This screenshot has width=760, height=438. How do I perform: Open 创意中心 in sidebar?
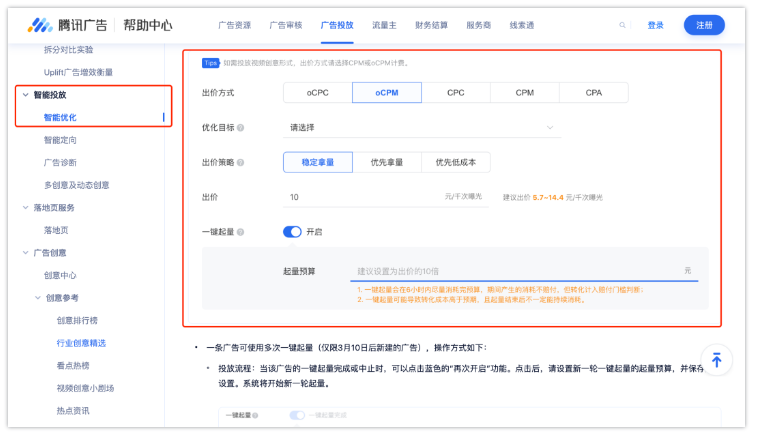60,275
